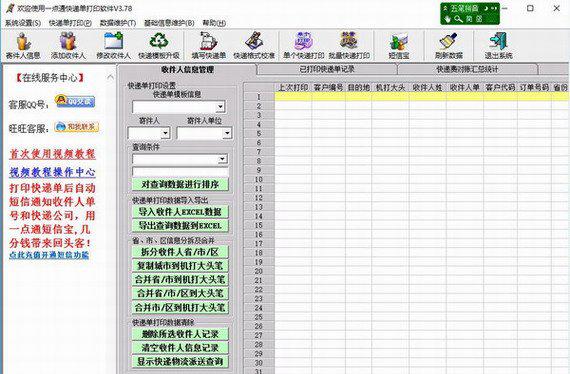Click the green 五笔拼音 input method bar
Screen dimensions: 570x374
click(x=470, y=14)
